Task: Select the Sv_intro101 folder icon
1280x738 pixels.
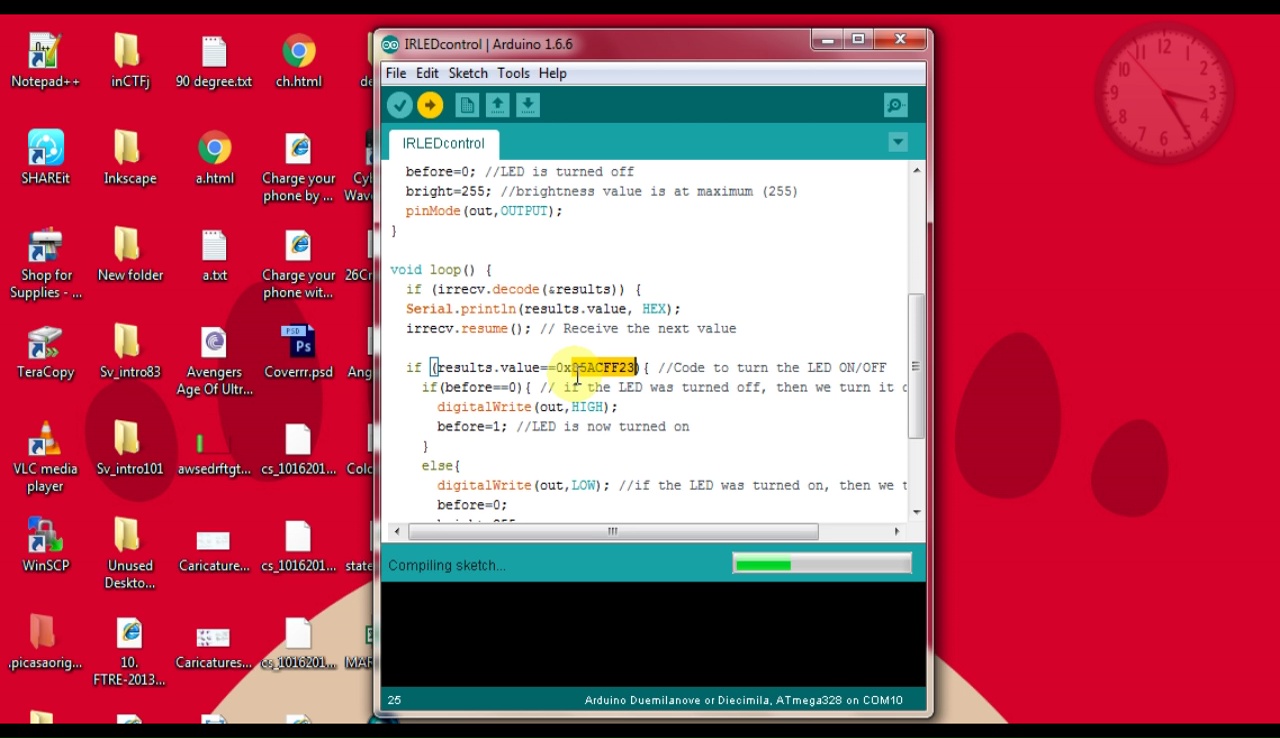Action: (130, 449)
